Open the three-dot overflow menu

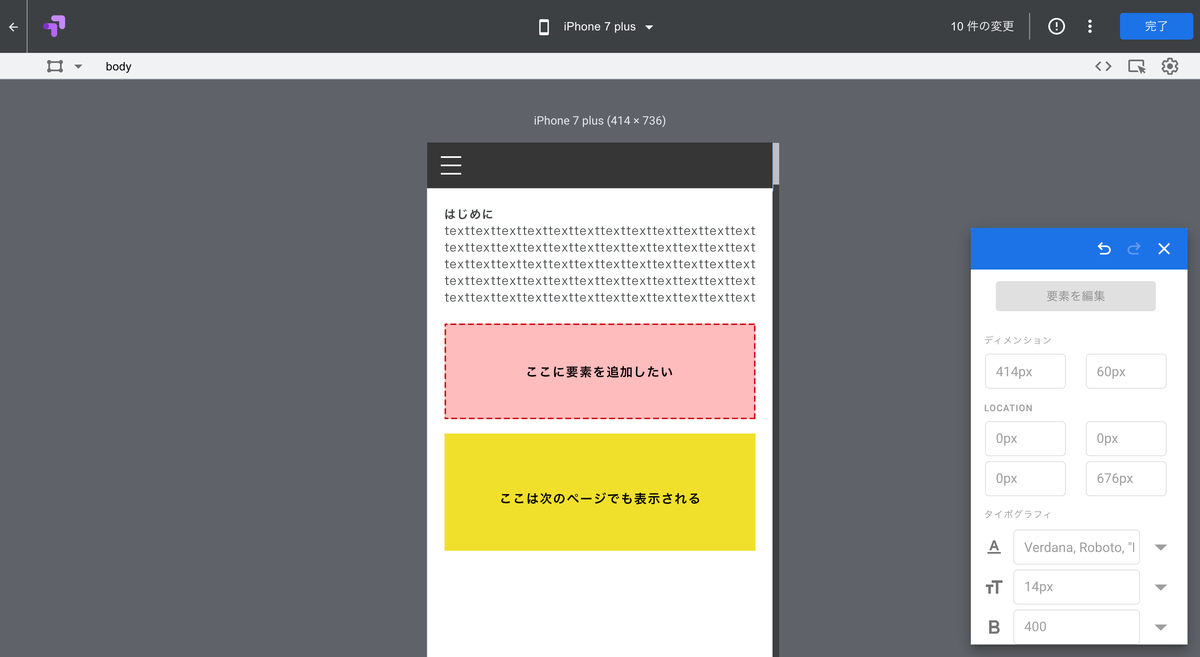[x=1090, y=26]
